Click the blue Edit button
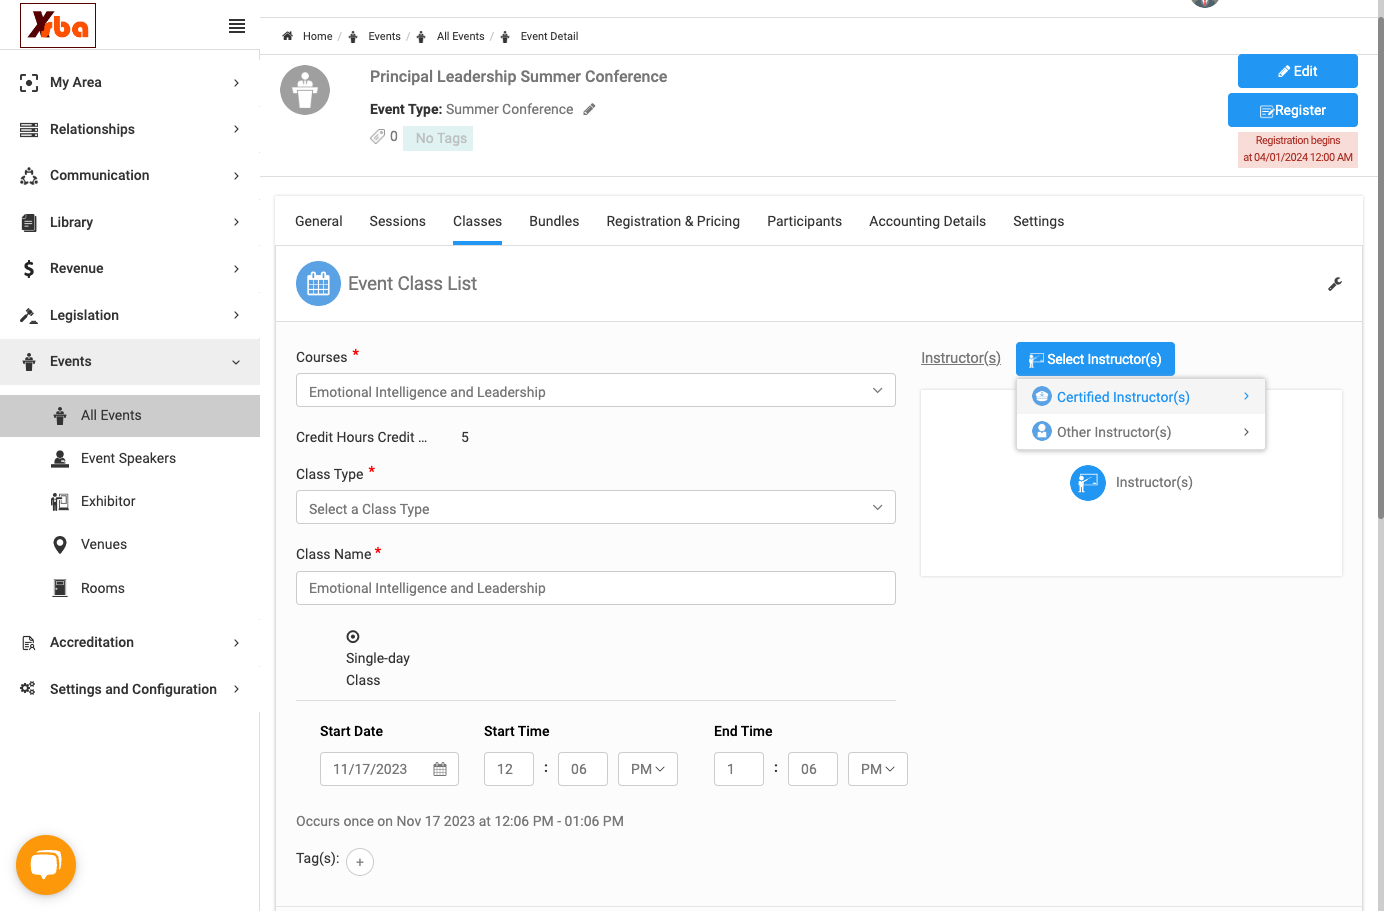The height and width of the screenshot is (911, 1384). click(x=1297, y=71)
